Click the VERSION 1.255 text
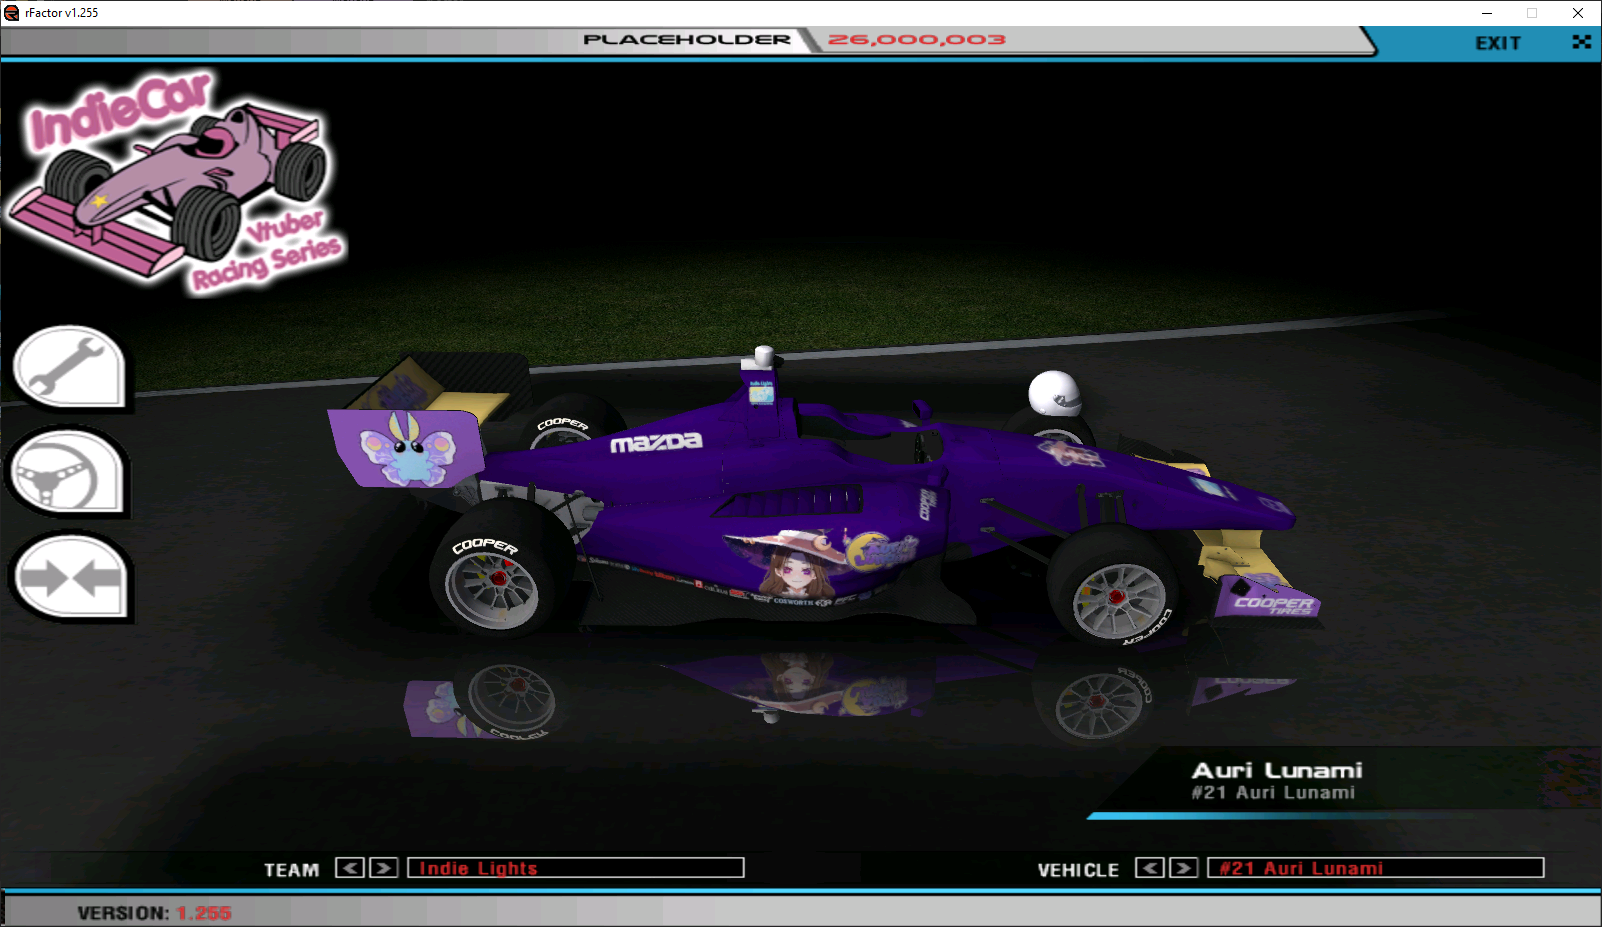Screen dimensions: 1602x927 (154, 913)
